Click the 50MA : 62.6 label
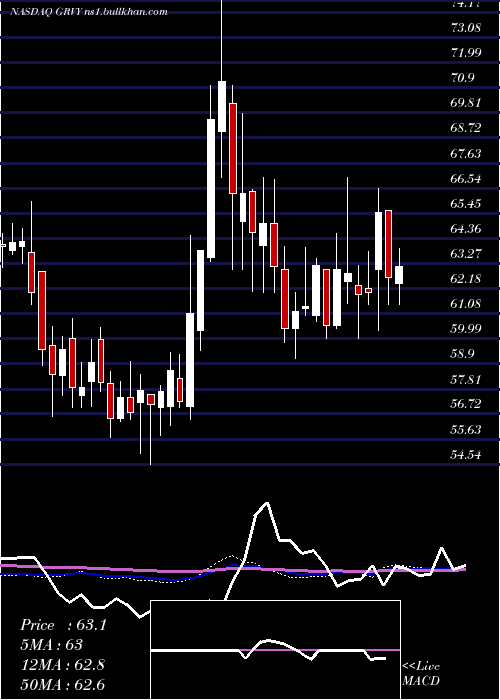Screen dimensions: 500x700 [62, 684]
